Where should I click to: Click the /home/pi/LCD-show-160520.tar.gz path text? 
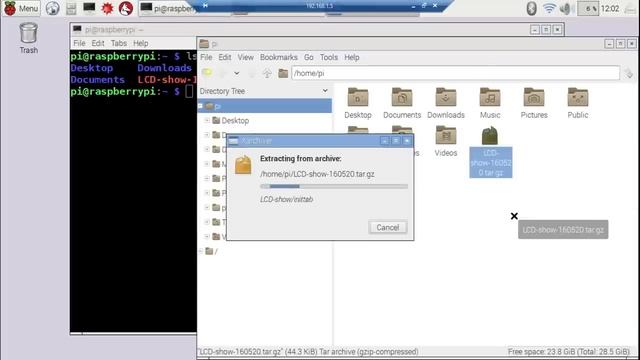(317, 174)
